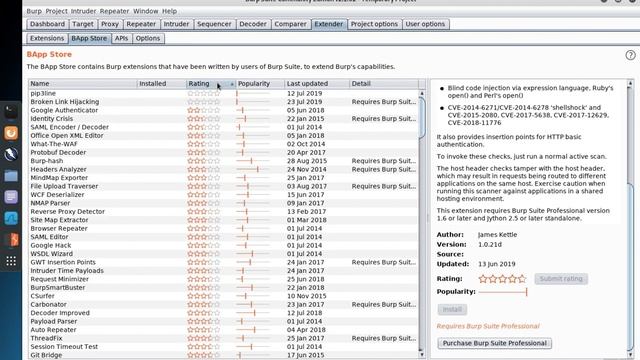Select the Session Timeout Test row

coord(223,347)
